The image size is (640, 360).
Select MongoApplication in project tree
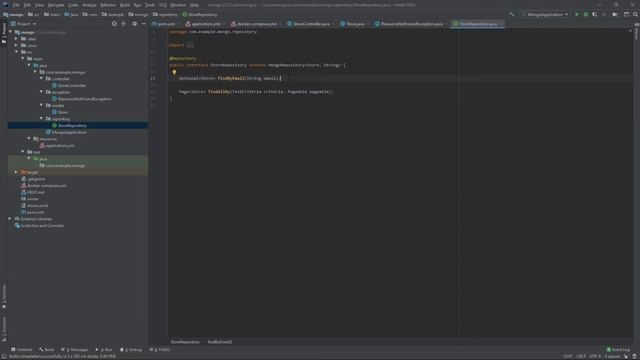tap(69, 132)
